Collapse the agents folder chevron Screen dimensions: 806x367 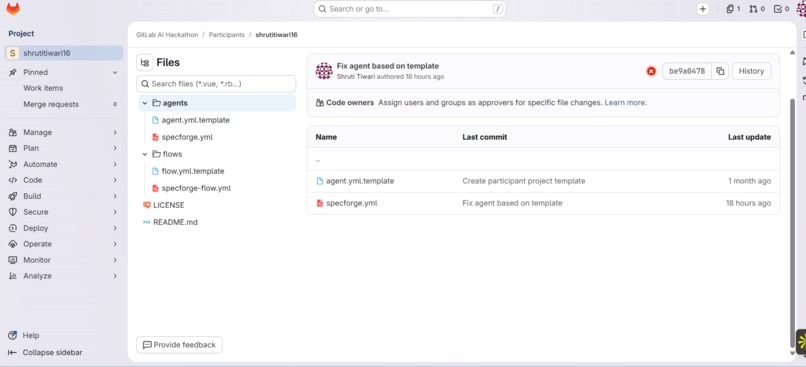[145, 103]
